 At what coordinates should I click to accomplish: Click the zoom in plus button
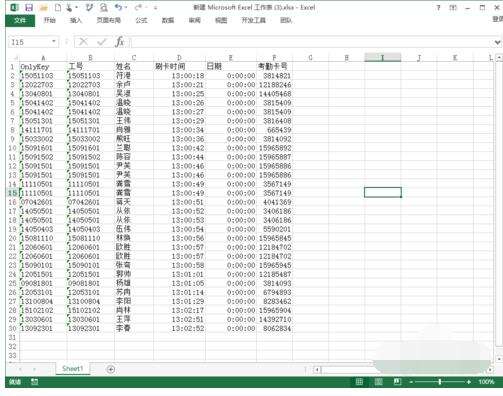pyautogui.click(x=469, y=382)
